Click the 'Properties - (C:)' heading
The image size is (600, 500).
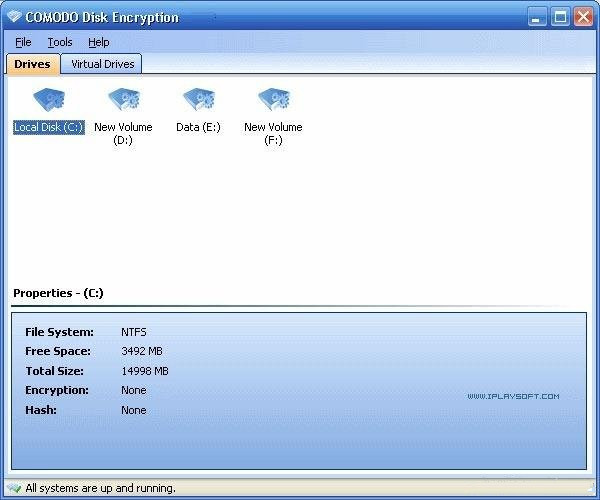click(x=58, y=293)
